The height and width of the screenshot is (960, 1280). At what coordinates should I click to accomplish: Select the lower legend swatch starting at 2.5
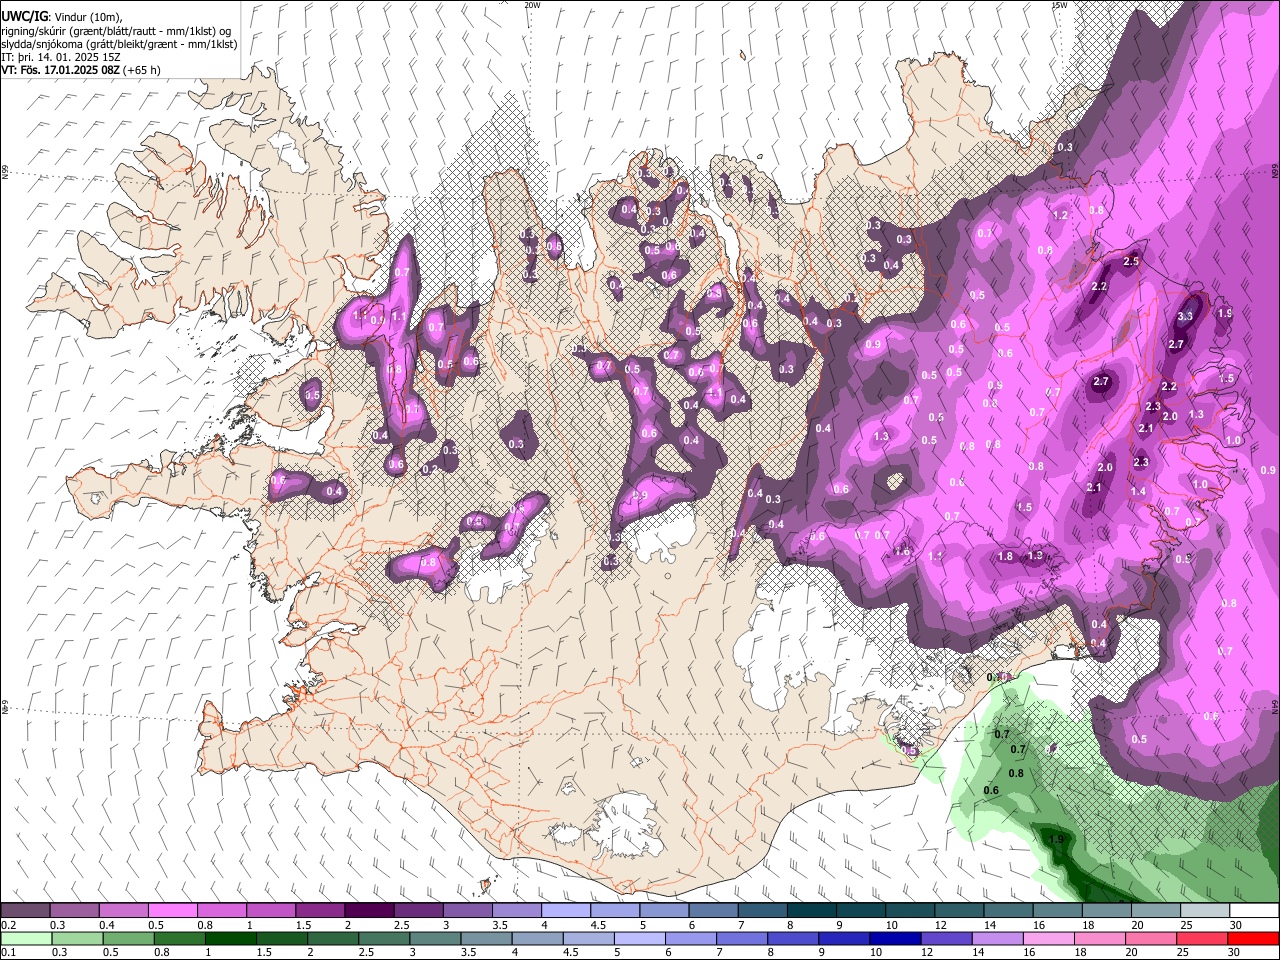click(383, 939)
